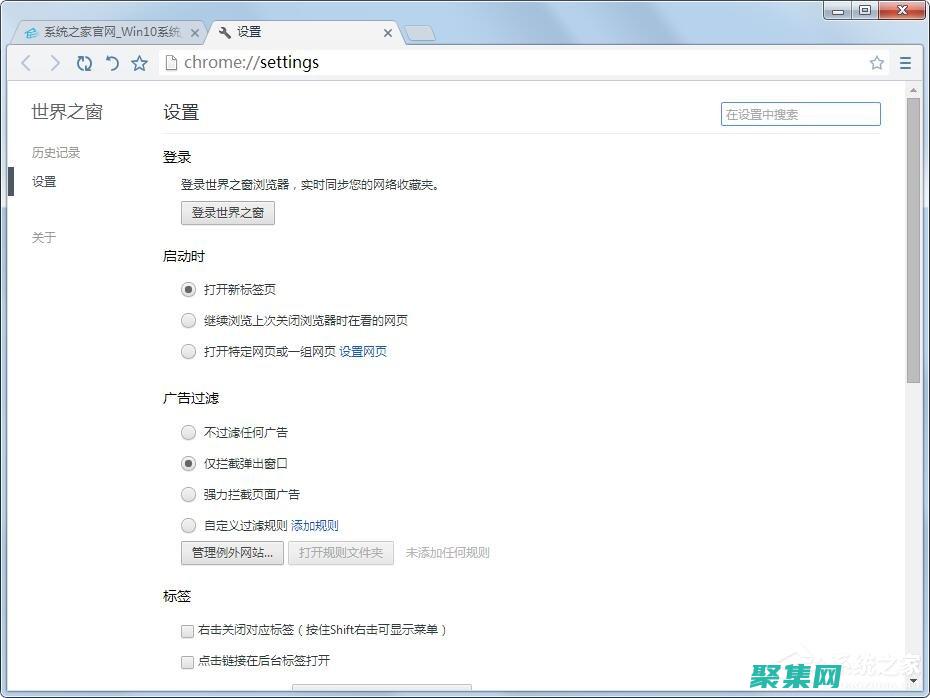The width and height of the screenshot is (930, 698).
Task: Check 点击链接在后台标签页打开 option
Action: click(187, 662)
